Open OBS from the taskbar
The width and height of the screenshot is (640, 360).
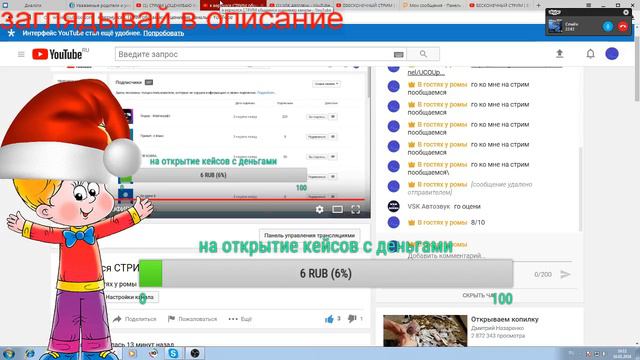(195, 353)
